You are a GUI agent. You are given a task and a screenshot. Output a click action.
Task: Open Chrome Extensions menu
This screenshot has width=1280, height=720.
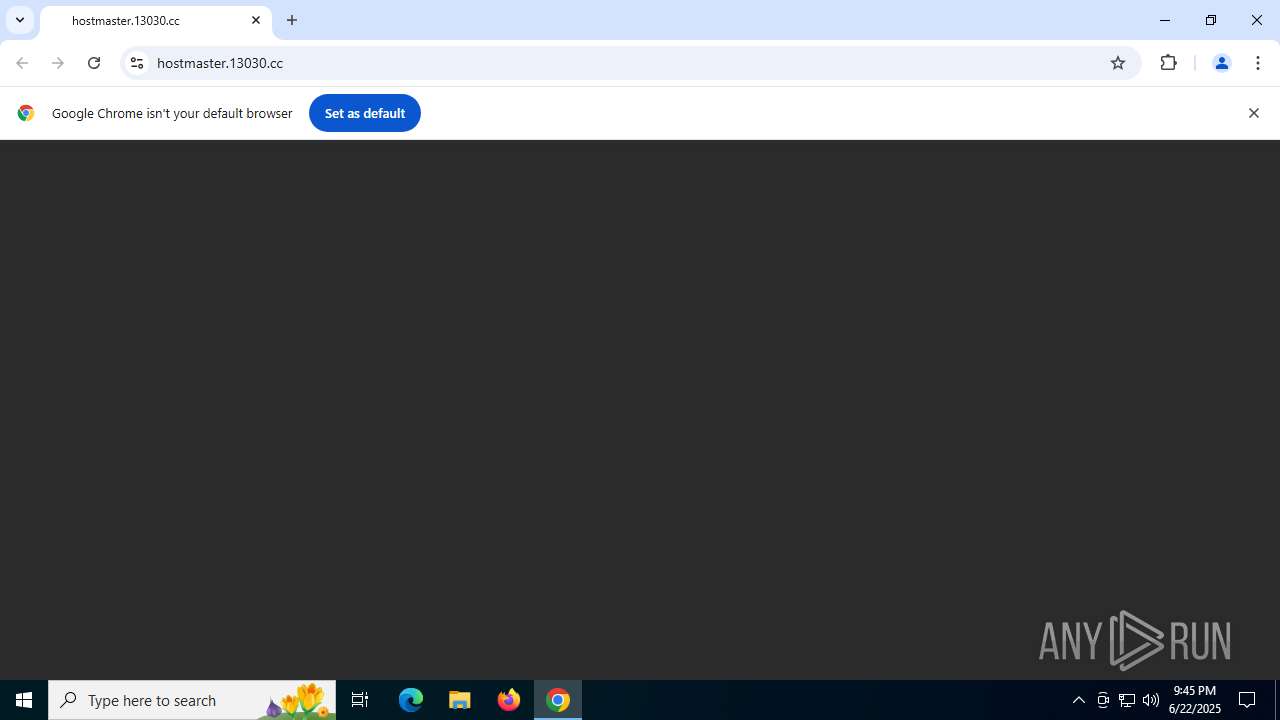(x=1169, y=63)
